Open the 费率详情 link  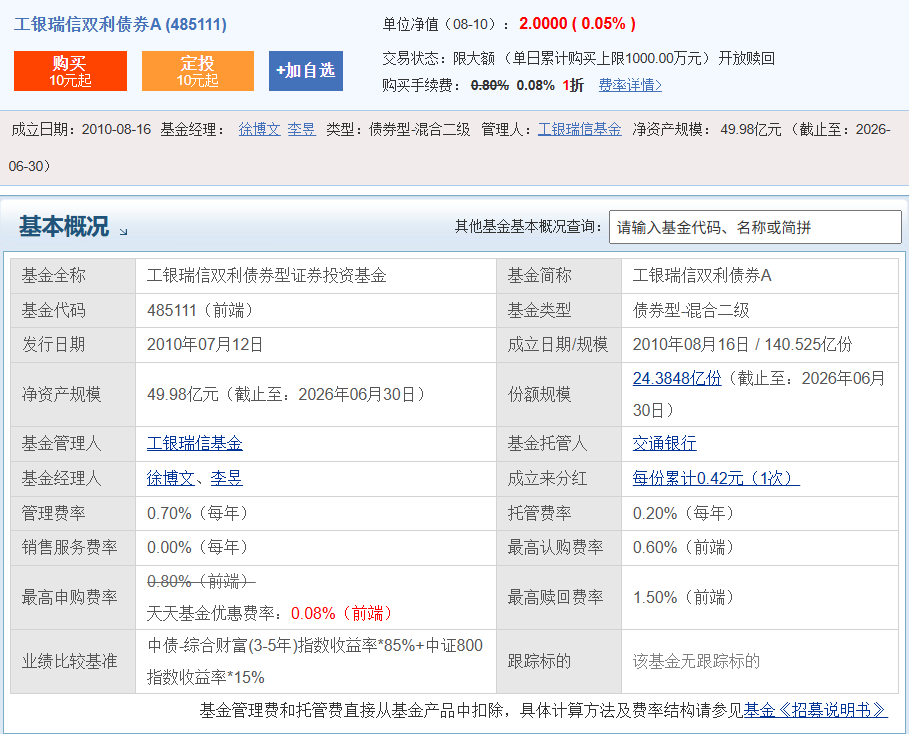(x=630, y=85)
